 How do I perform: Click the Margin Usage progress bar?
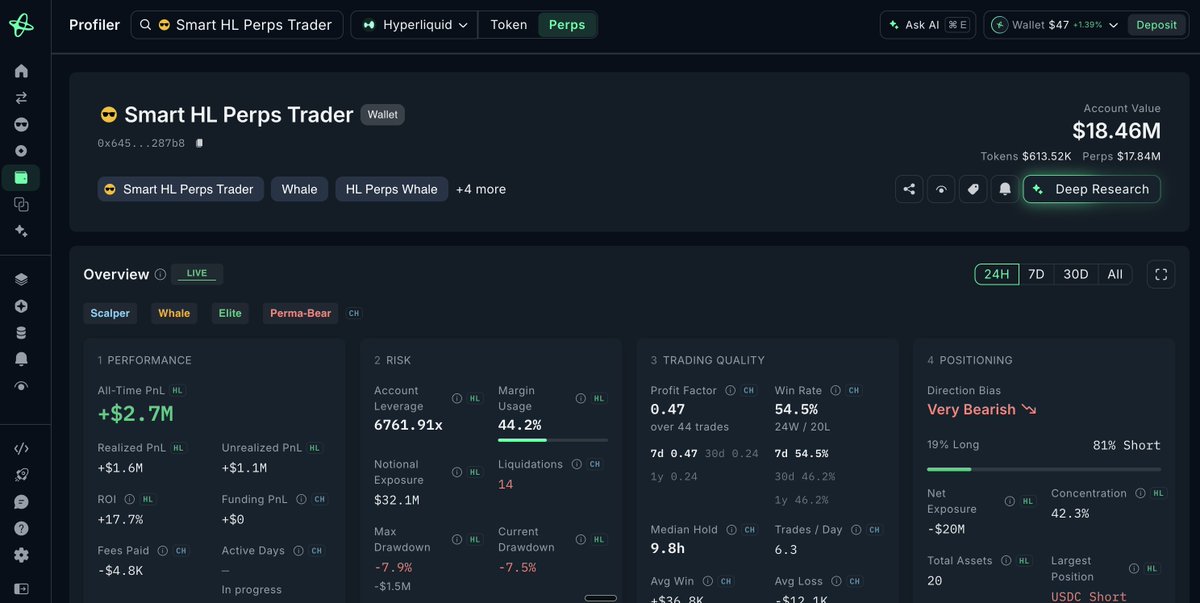click(553, 440)
